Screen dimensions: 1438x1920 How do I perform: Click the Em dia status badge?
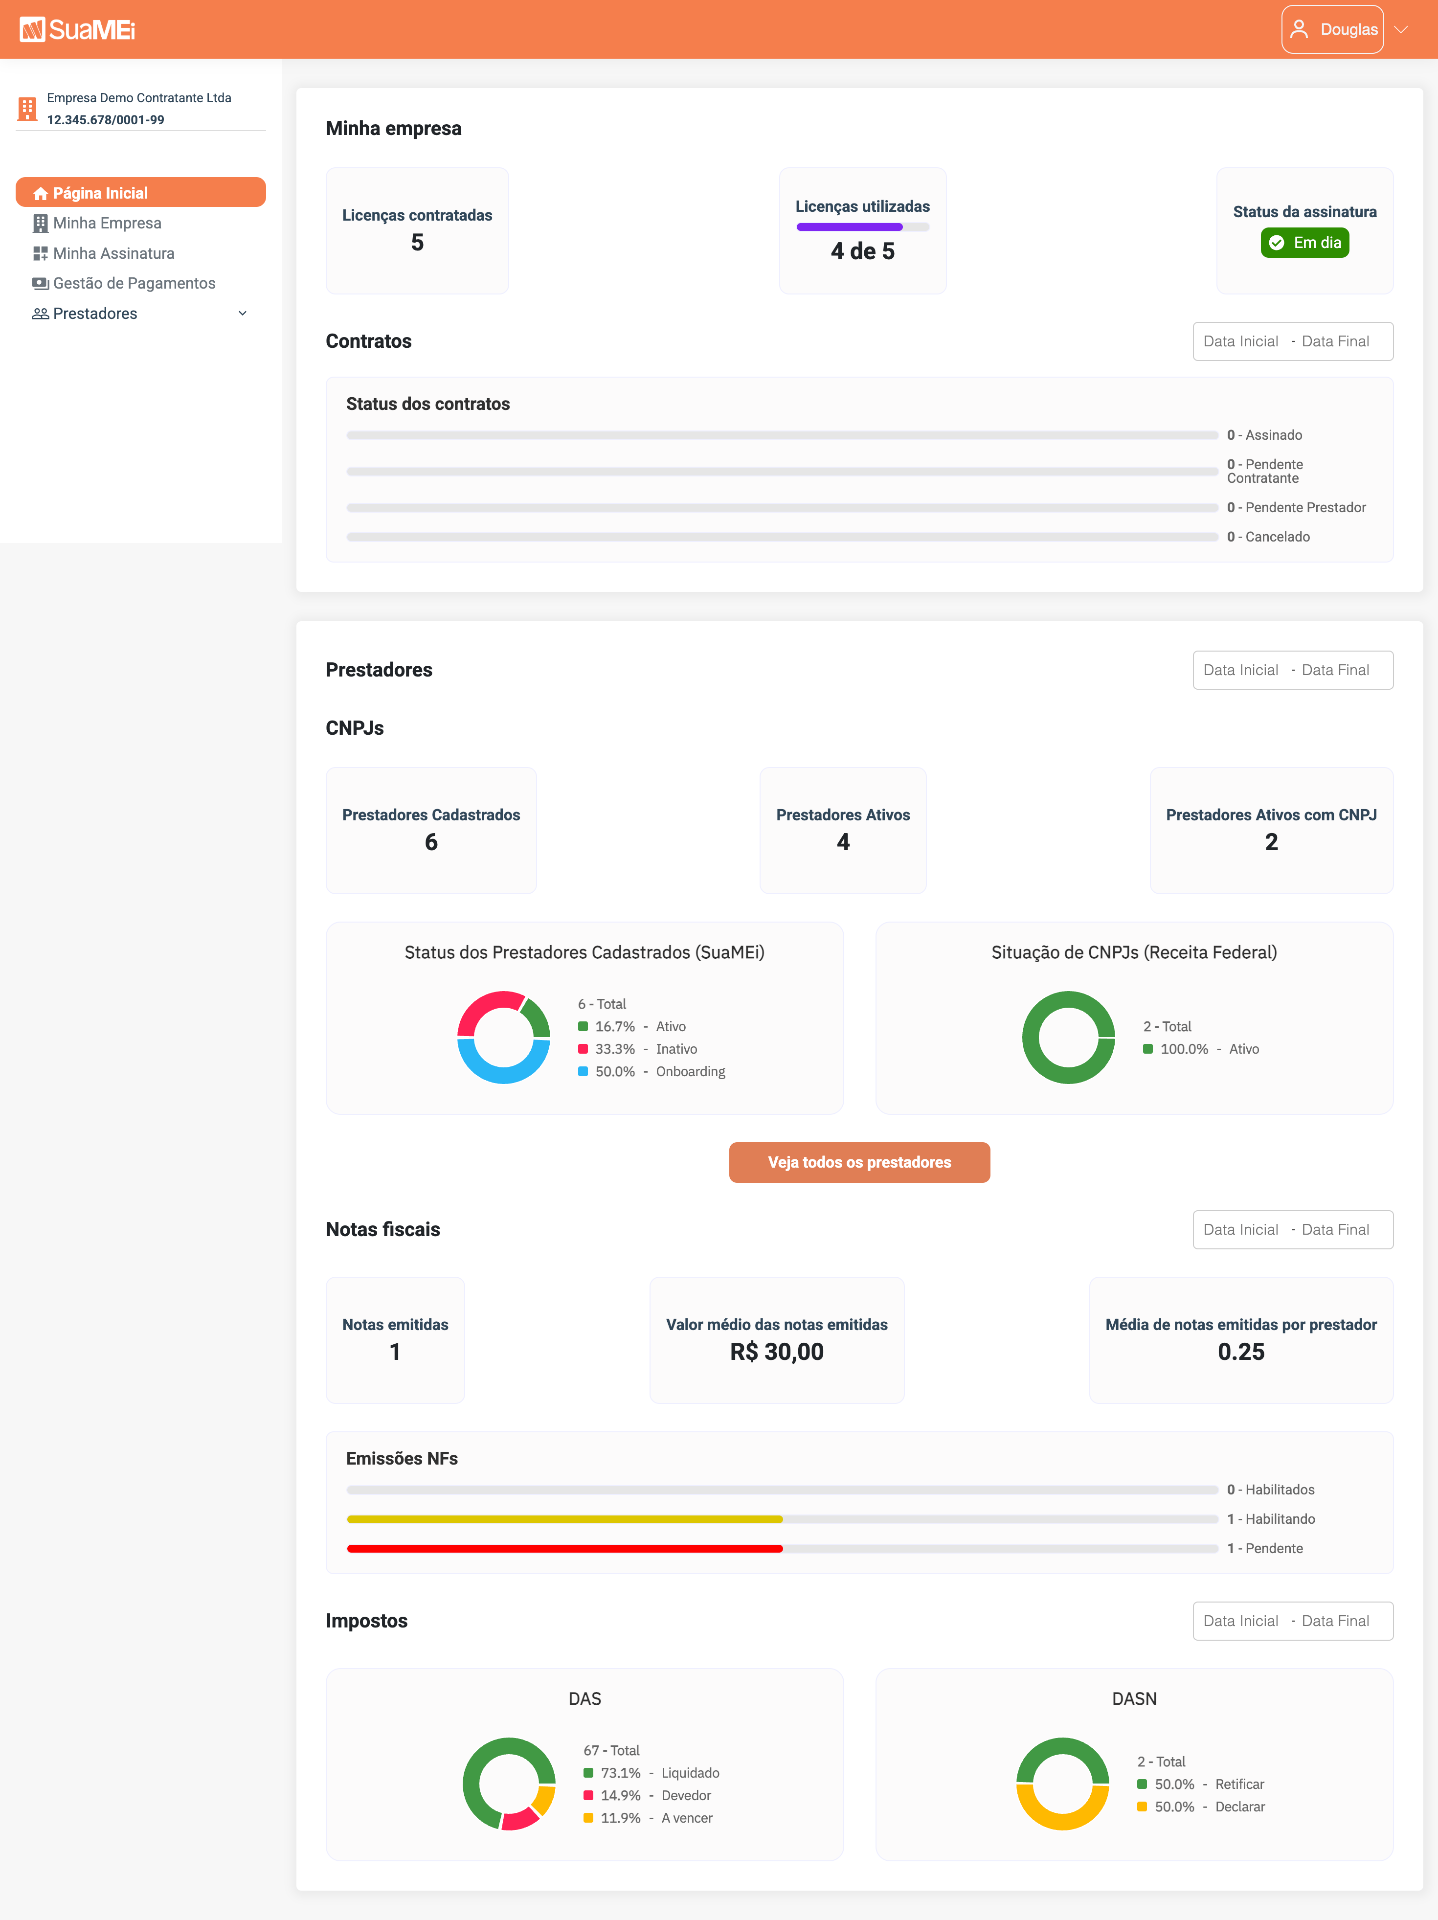click(1305, 243)
